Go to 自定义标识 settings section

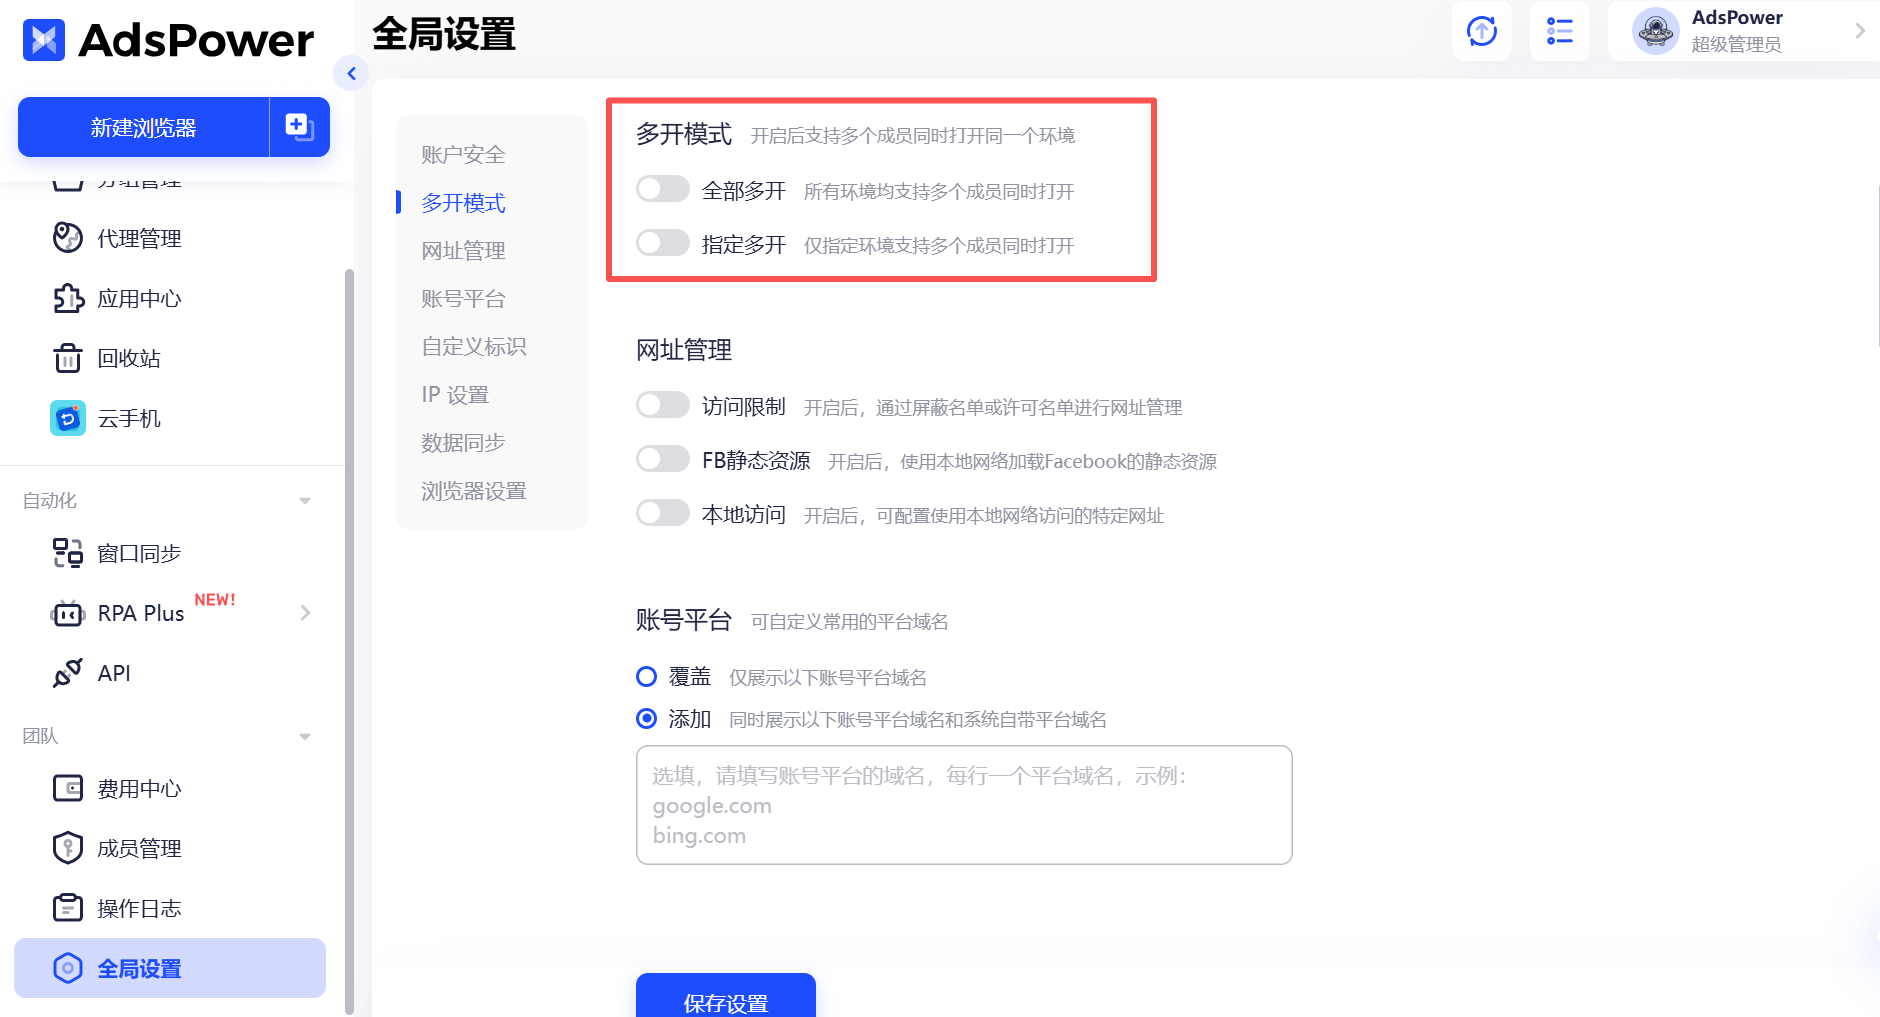(474, 347)
